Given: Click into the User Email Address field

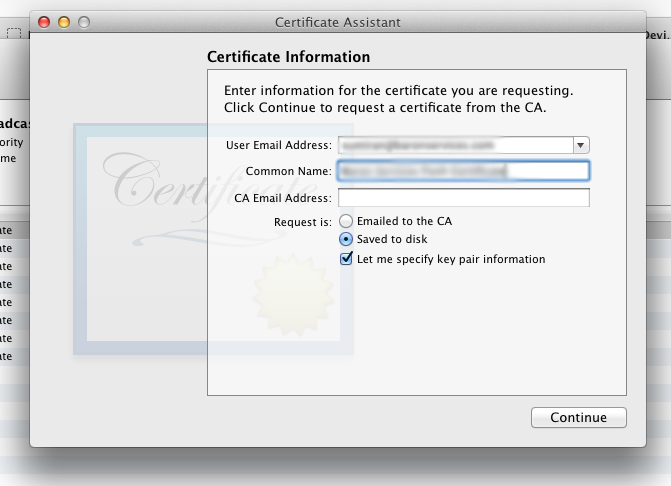Looking at the screenshot, I should click(x=455, y=145).
